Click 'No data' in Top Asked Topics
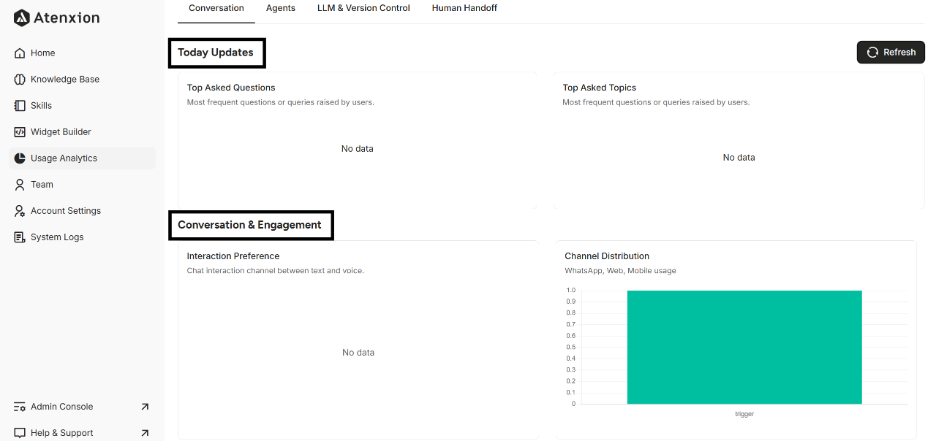 pyautogui.click(x=739, y=158)
